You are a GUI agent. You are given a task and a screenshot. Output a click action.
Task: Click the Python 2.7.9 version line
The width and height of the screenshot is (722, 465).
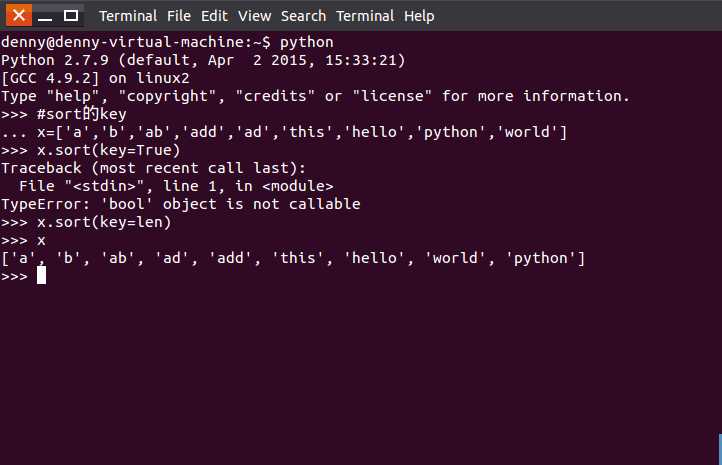coord(203,60)
